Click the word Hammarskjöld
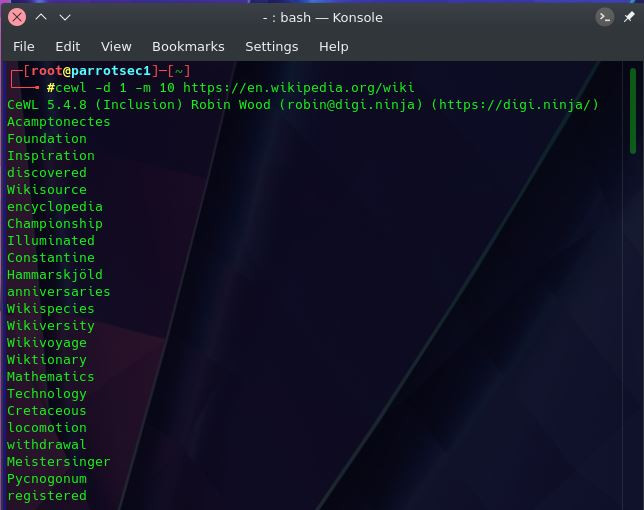This screenshot has height=510, width=644. [55, 274]
